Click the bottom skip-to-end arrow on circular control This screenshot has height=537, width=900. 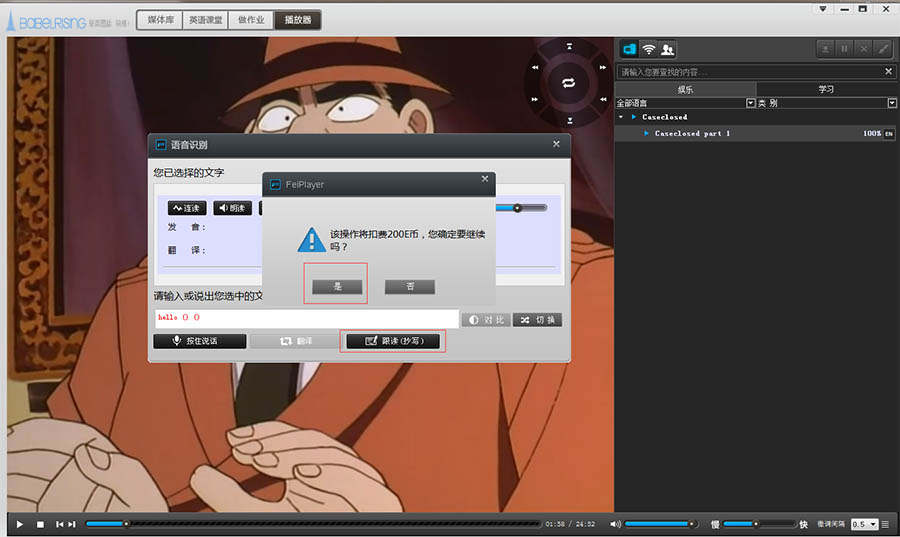(x=569, y=120)
